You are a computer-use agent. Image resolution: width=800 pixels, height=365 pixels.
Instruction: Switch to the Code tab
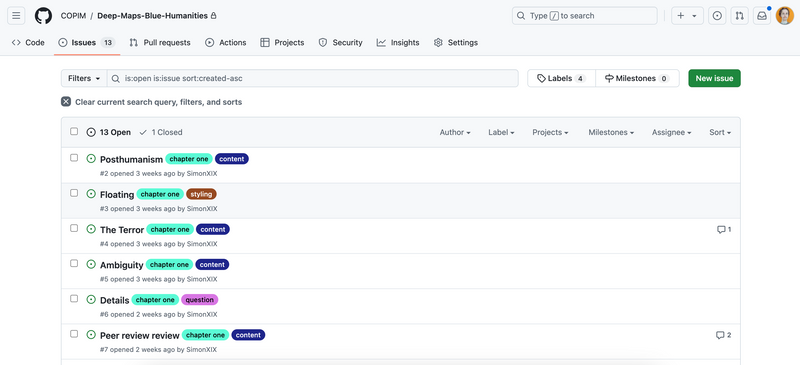(x=28, y=42)
